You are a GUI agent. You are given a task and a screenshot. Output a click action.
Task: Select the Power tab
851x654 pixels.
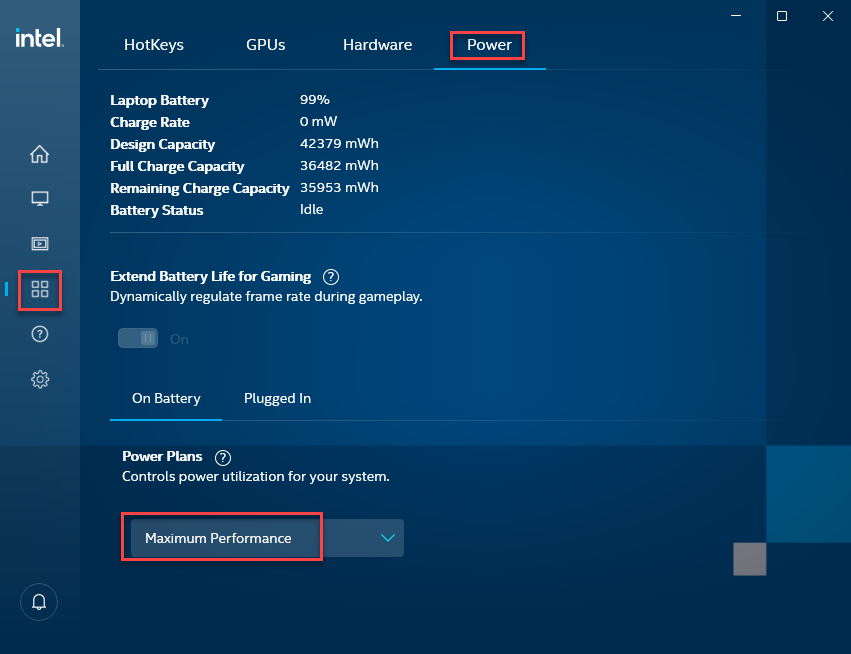[489, 45]
